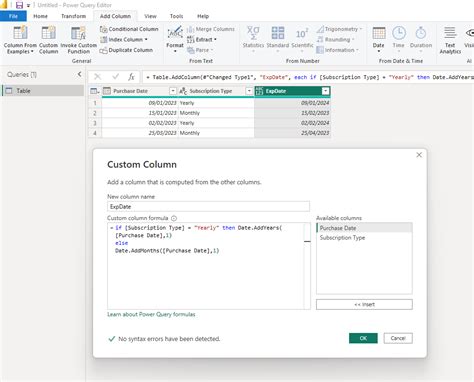474x382 pixels.
Task: Click the Time icon in ribbon
Action: [399, 33]
